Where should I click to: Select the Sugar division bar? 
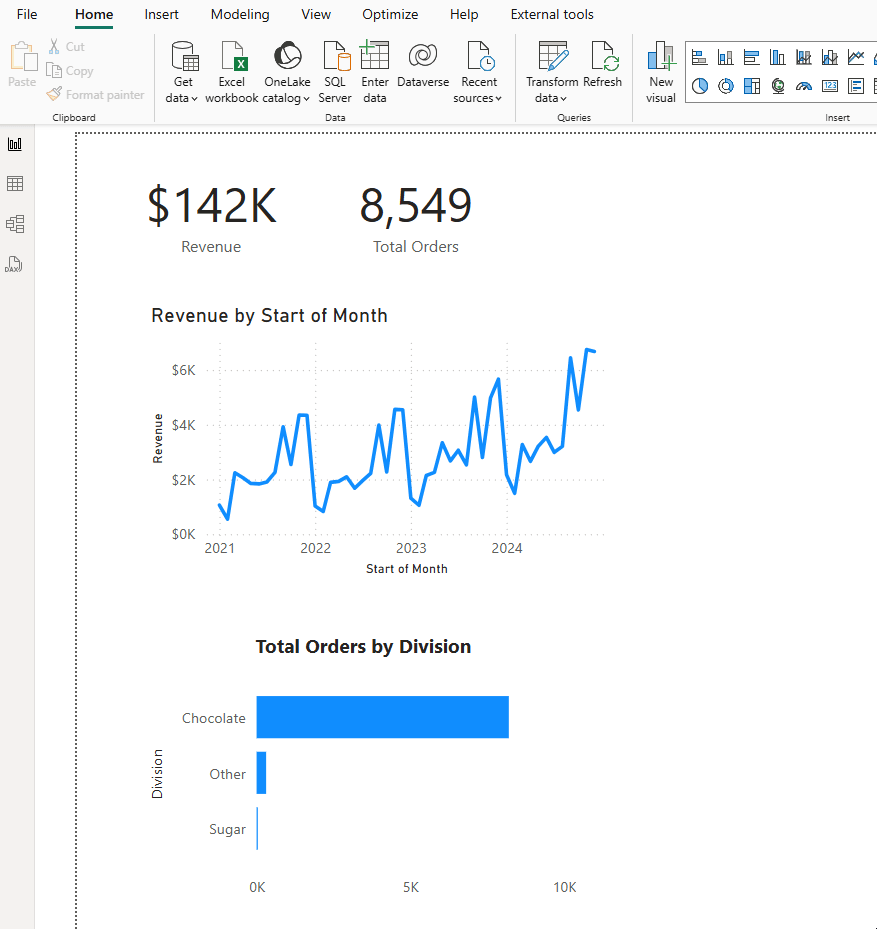click(x=257, y=828)
